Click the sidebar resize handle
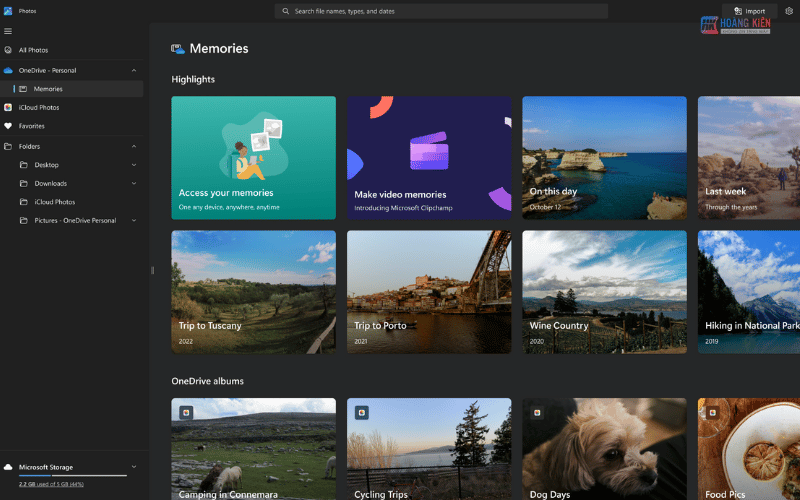The image size is (800, 500). 152,270
